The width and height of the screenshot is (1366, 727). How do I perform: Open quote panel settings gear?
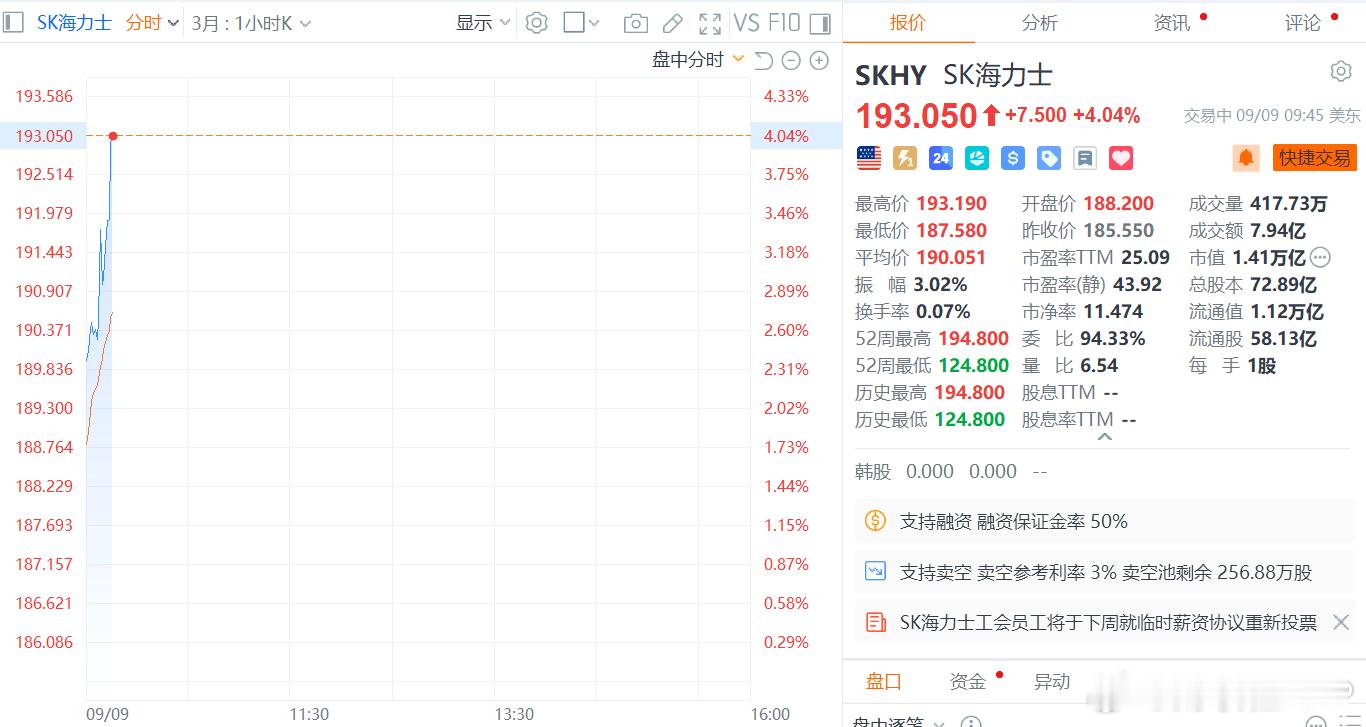pos(1341,71)
